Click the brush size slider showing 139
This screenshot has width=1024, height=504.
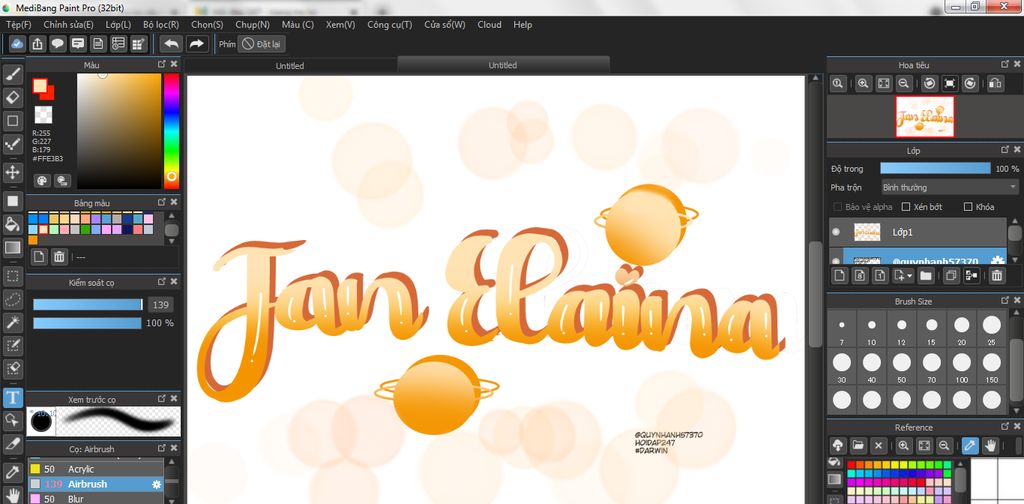(88, 304)
